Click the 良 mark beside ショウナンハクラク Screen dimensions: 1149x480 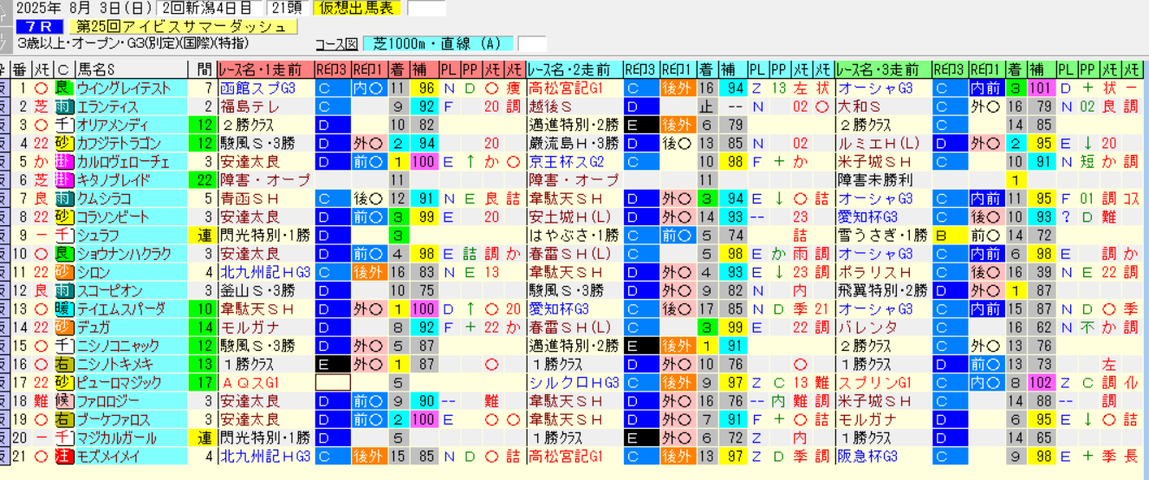(64, 254)
